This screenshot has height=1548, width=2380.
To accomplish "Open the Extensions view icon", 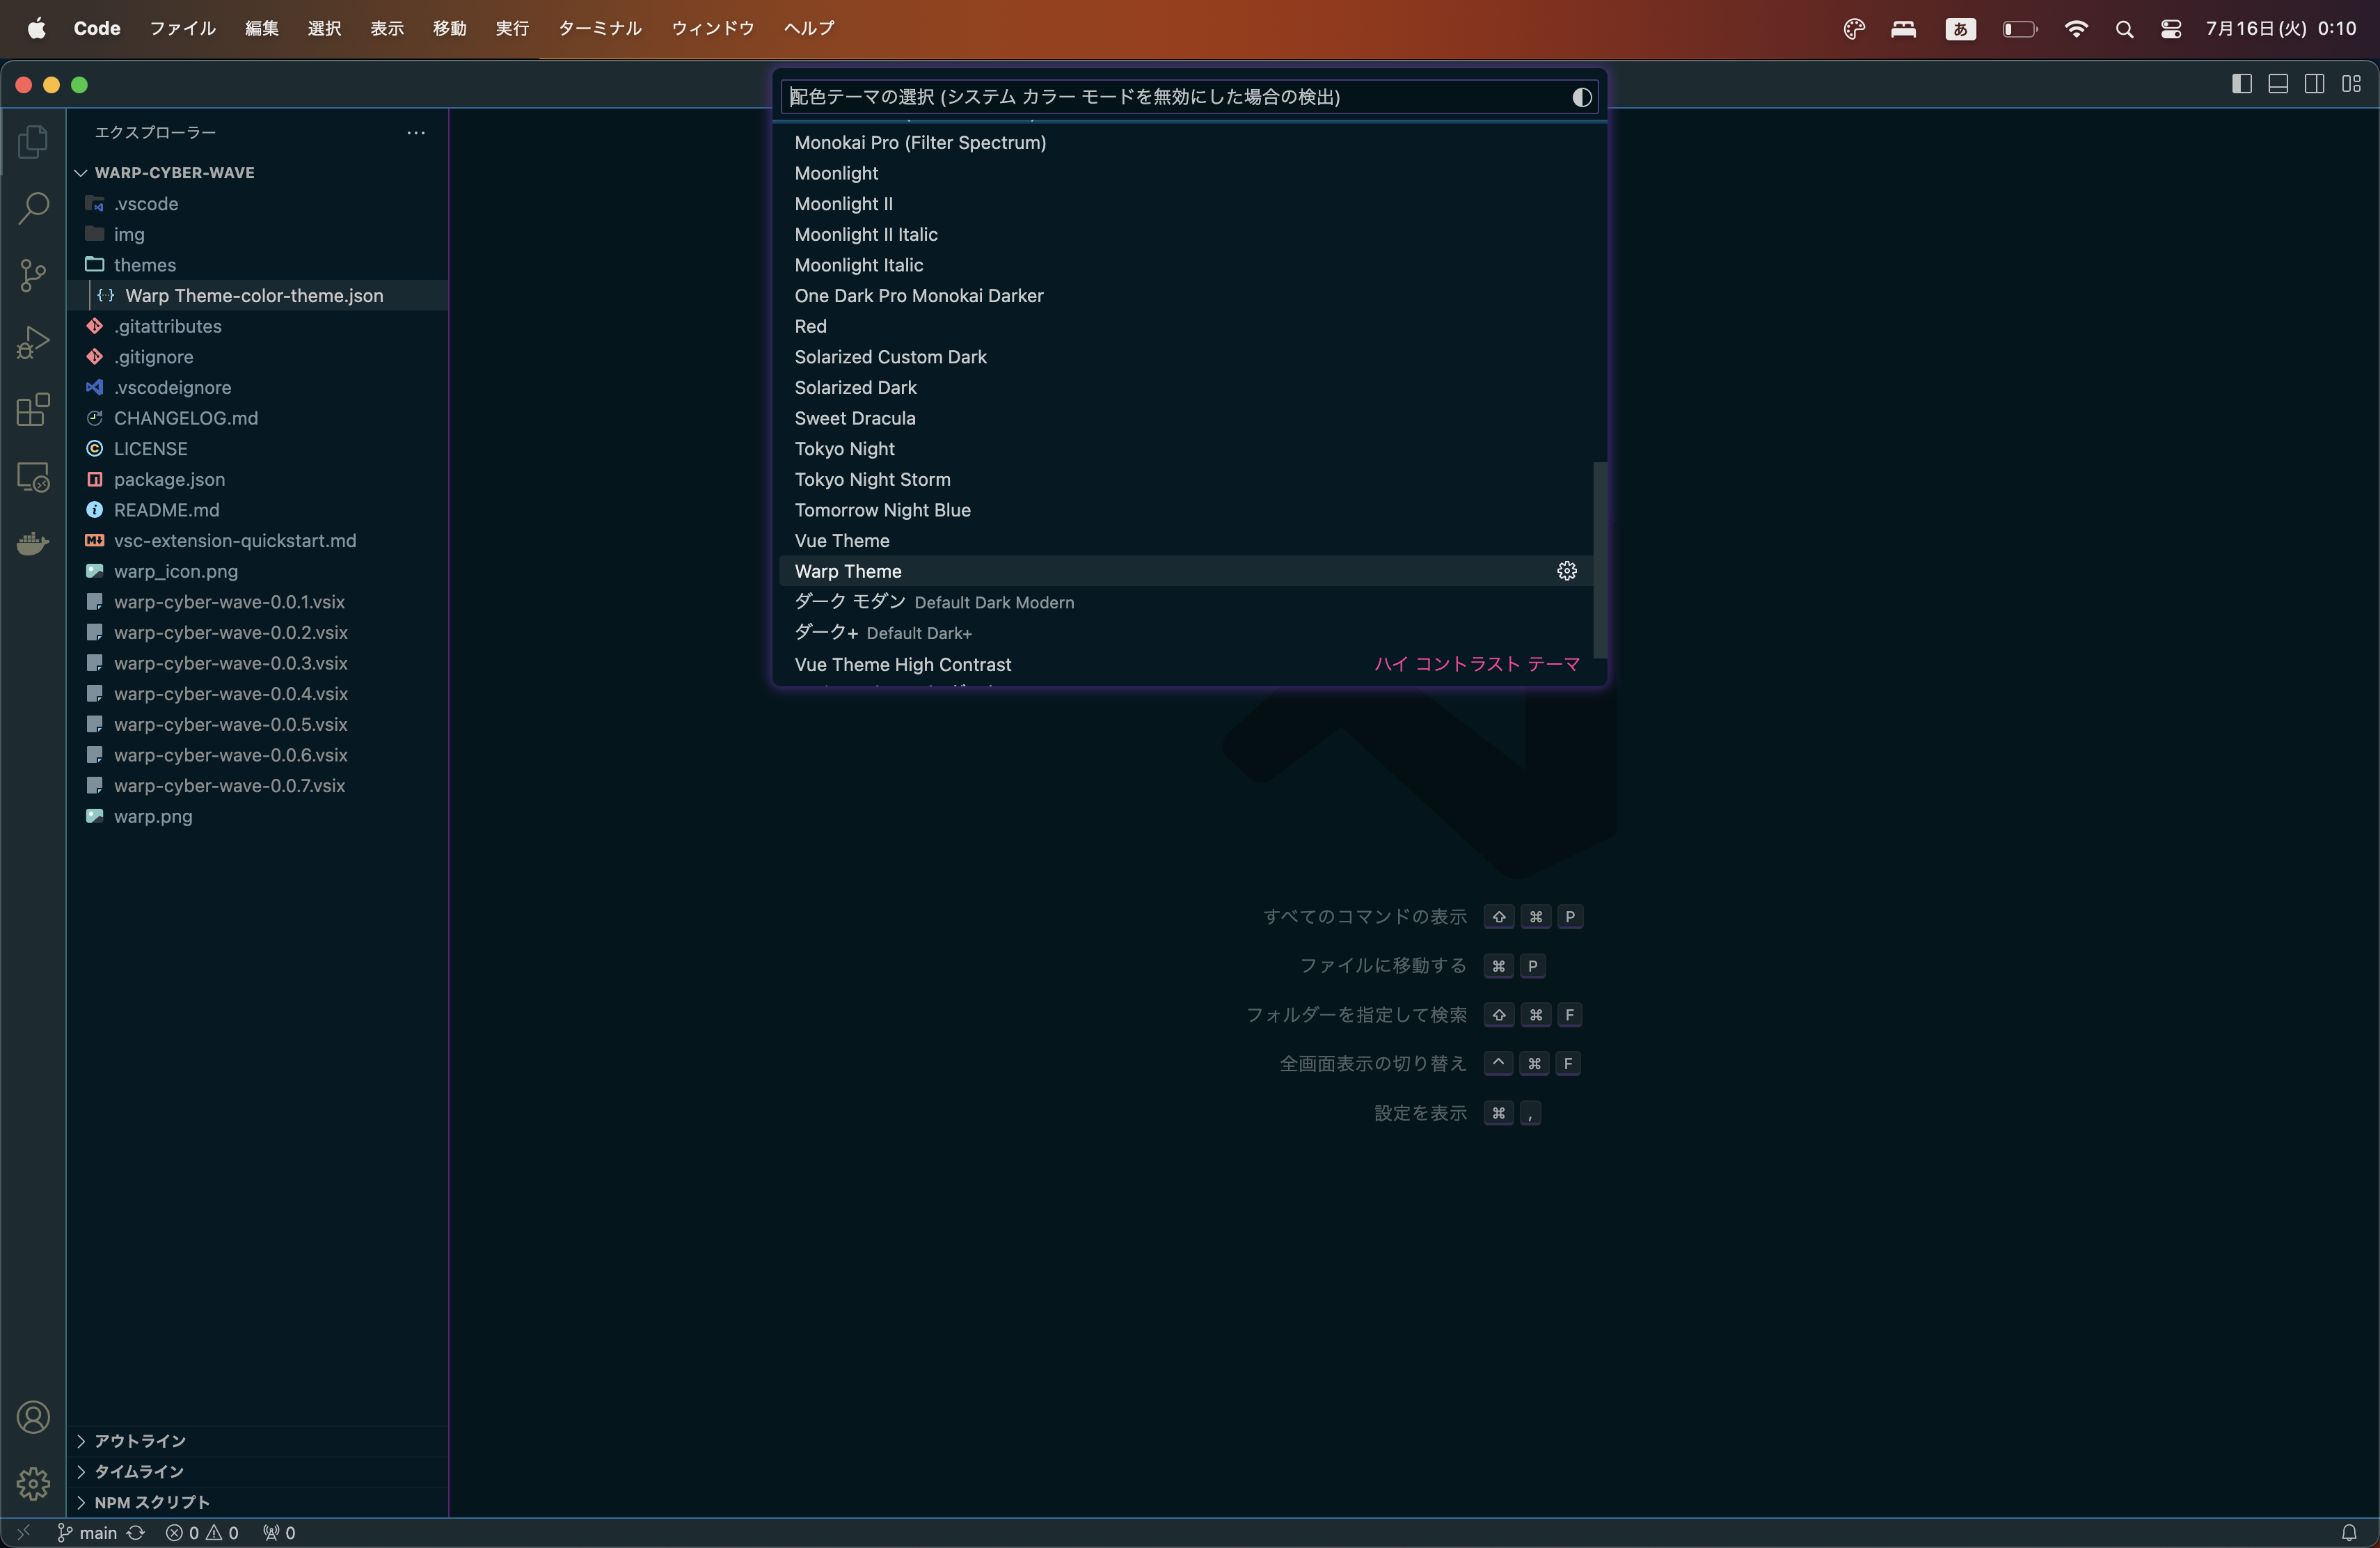I will pyautogui.click(x=33, y=410).
